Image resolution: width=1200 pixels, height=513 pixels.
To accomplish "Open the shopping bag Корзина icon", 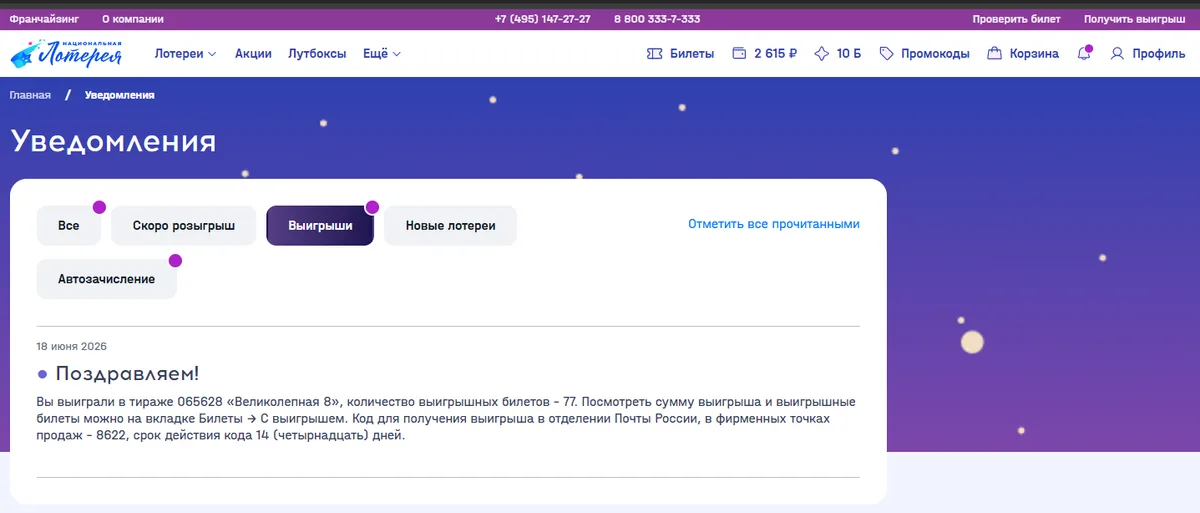I will click(x=994, y=54).
